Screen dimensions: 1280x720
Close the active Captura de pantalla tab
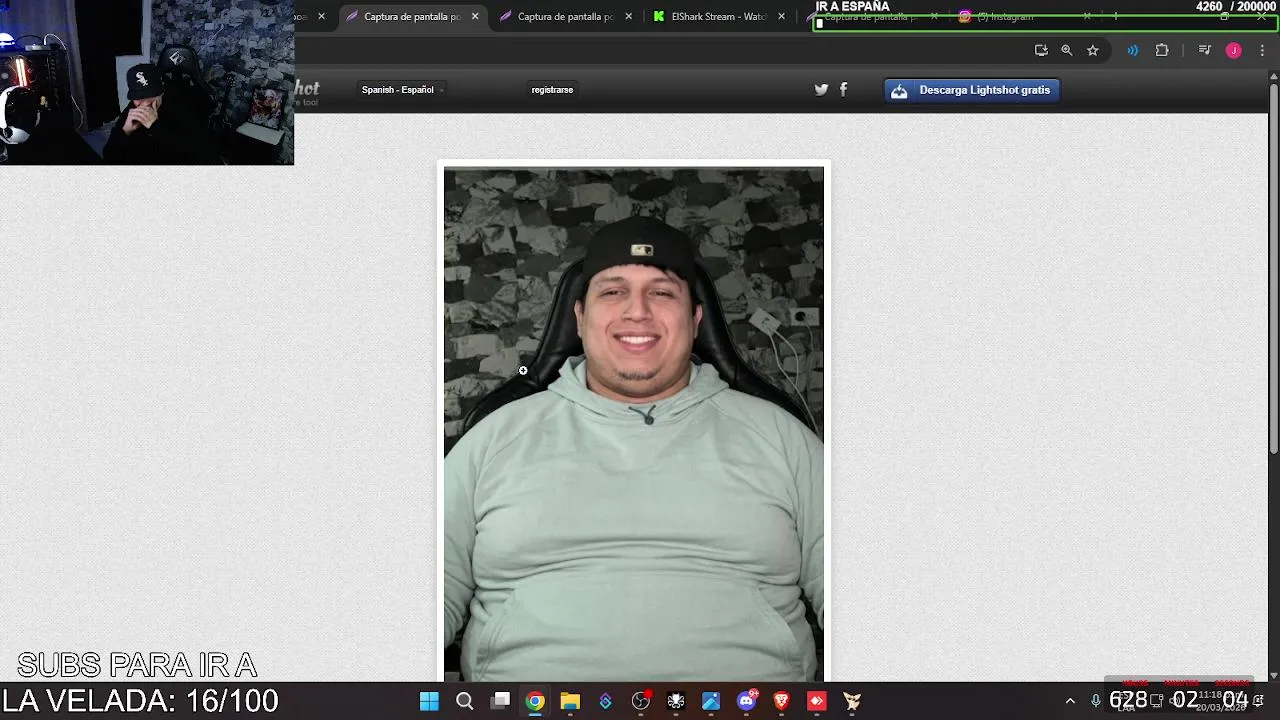475,16
